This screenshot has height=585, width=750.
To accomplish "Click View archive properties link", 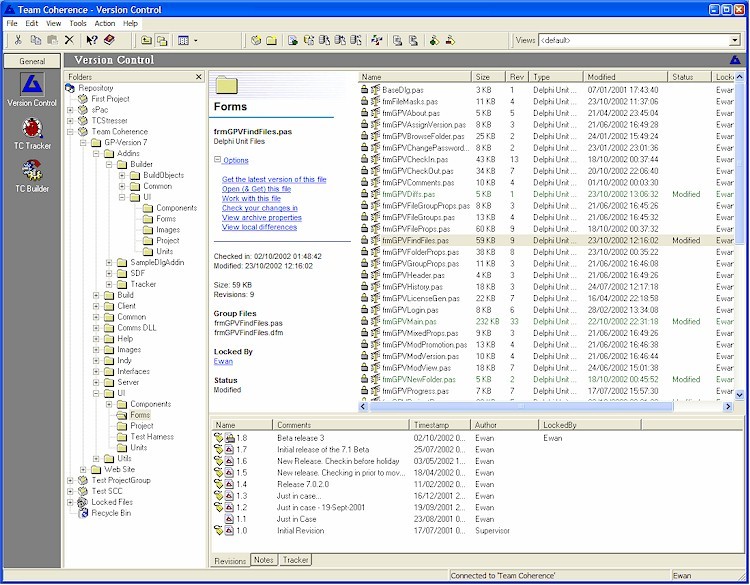I will point(262,218).
